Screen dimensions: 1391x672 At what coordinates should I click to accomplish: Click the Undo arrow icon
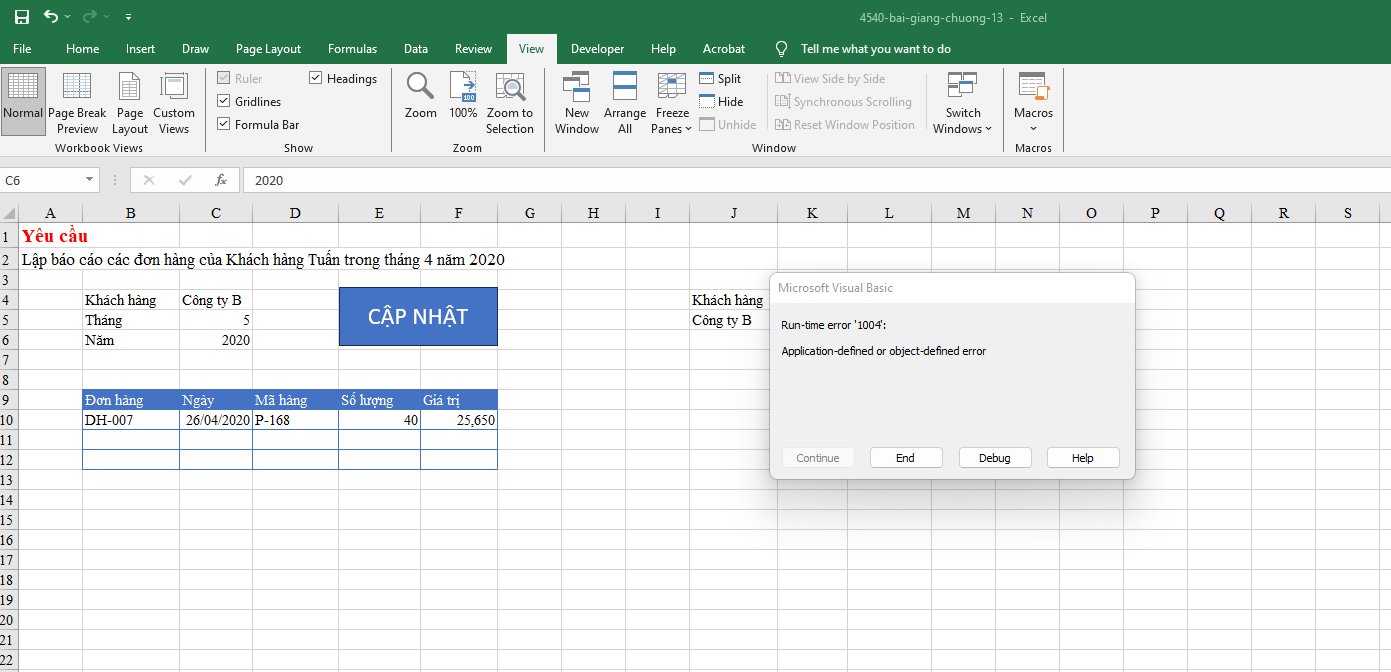coord(51,17)
